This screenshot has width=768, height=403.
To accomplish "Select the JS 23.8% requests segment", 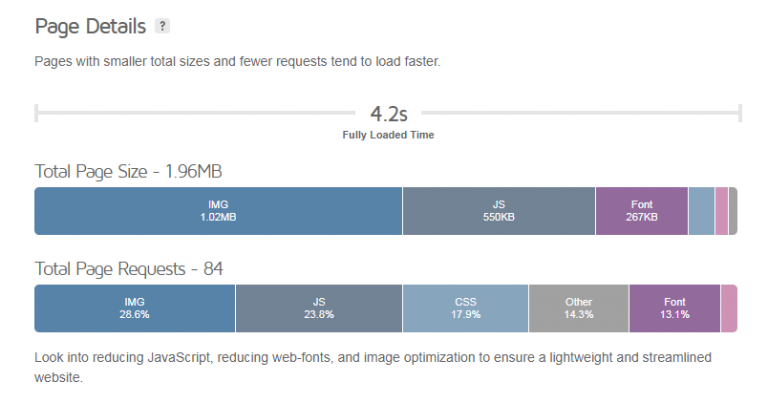I will click(318, 308).
